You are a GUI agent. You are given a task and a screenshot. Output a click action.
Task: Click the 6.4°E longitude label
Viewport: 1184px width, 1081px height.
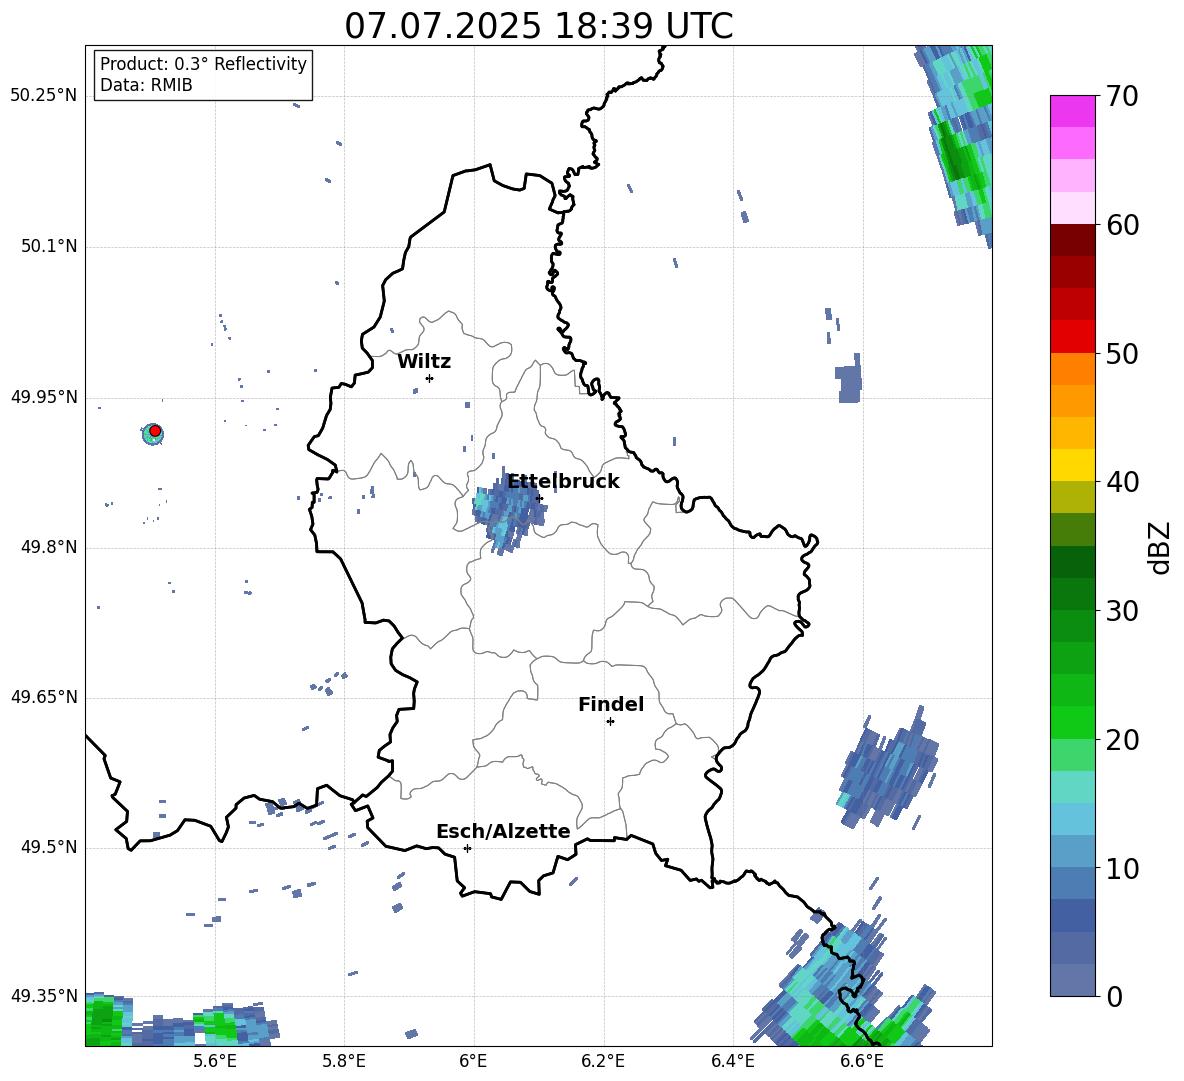coord(732,1062)
